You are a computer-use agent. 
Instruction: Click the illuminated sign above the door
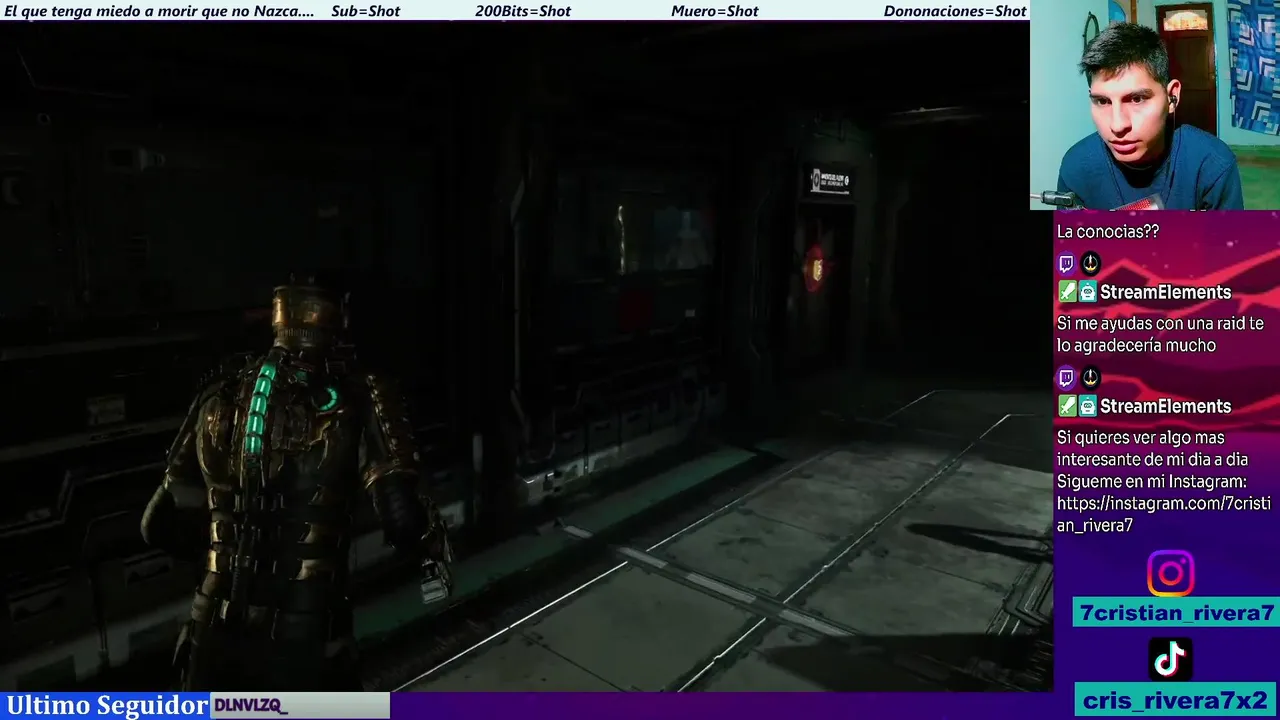click(x=830, y=181)
